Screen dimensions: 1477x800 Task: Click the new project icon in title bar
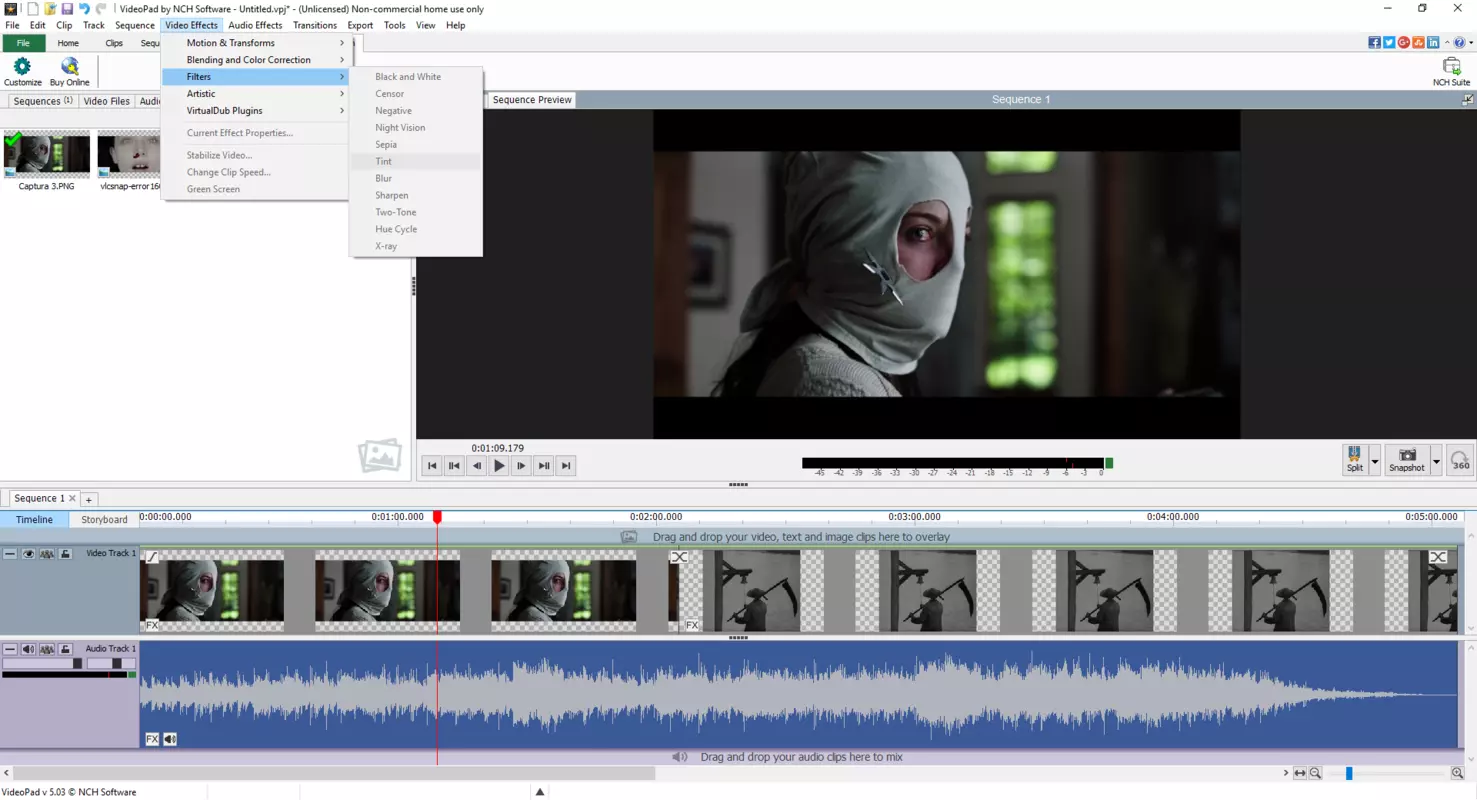(x=32, y=9)
